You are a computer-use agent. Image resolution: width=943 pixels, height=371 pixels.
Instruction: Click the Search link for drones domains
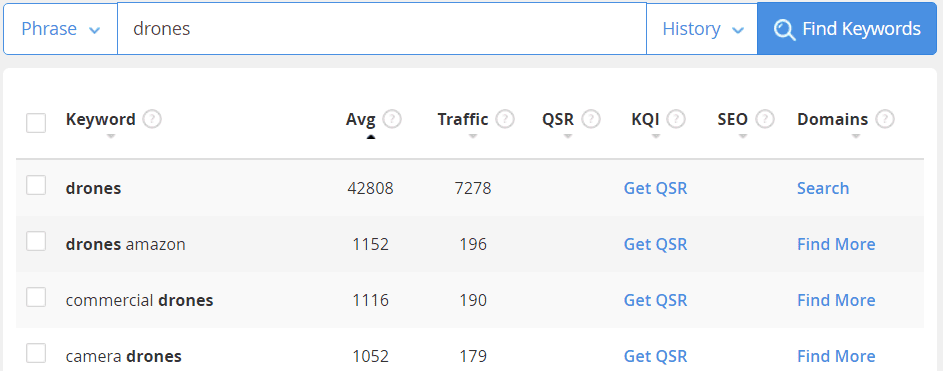tap(823, 188)
